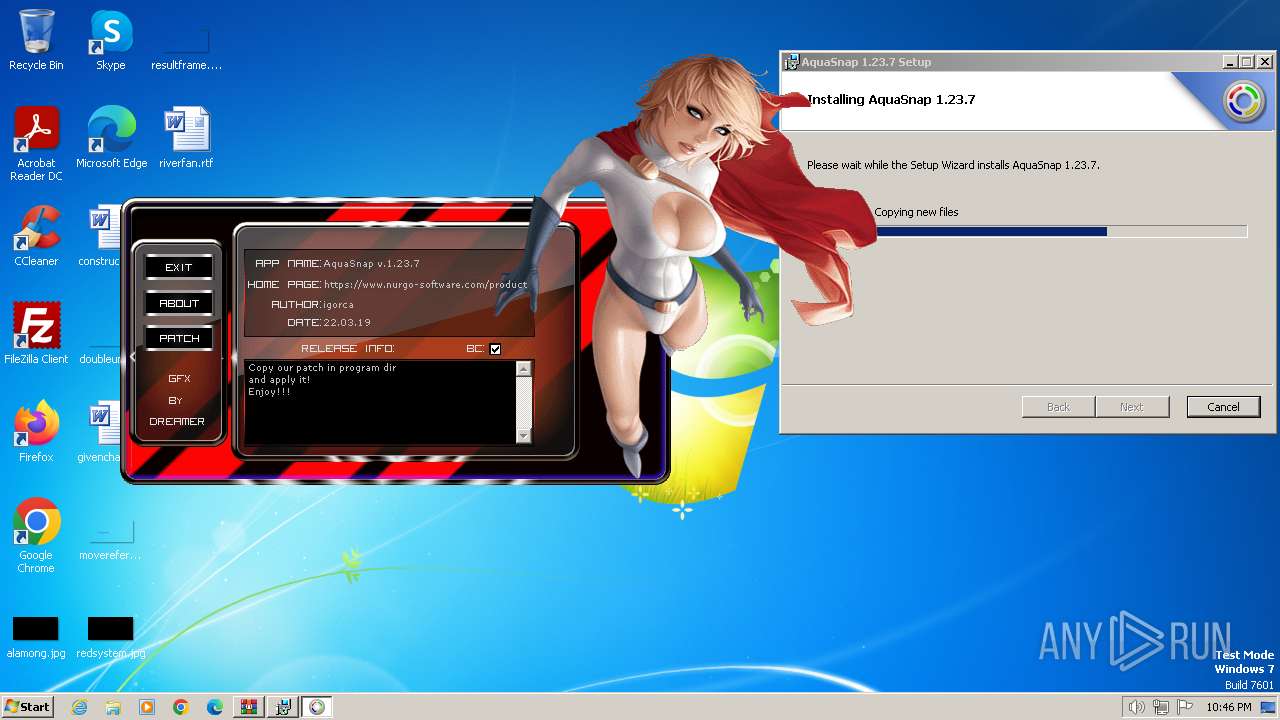The image size is (1280, 720).
Task: Switch to the setup installer taskbar item
Action: (x=283, y=707)
